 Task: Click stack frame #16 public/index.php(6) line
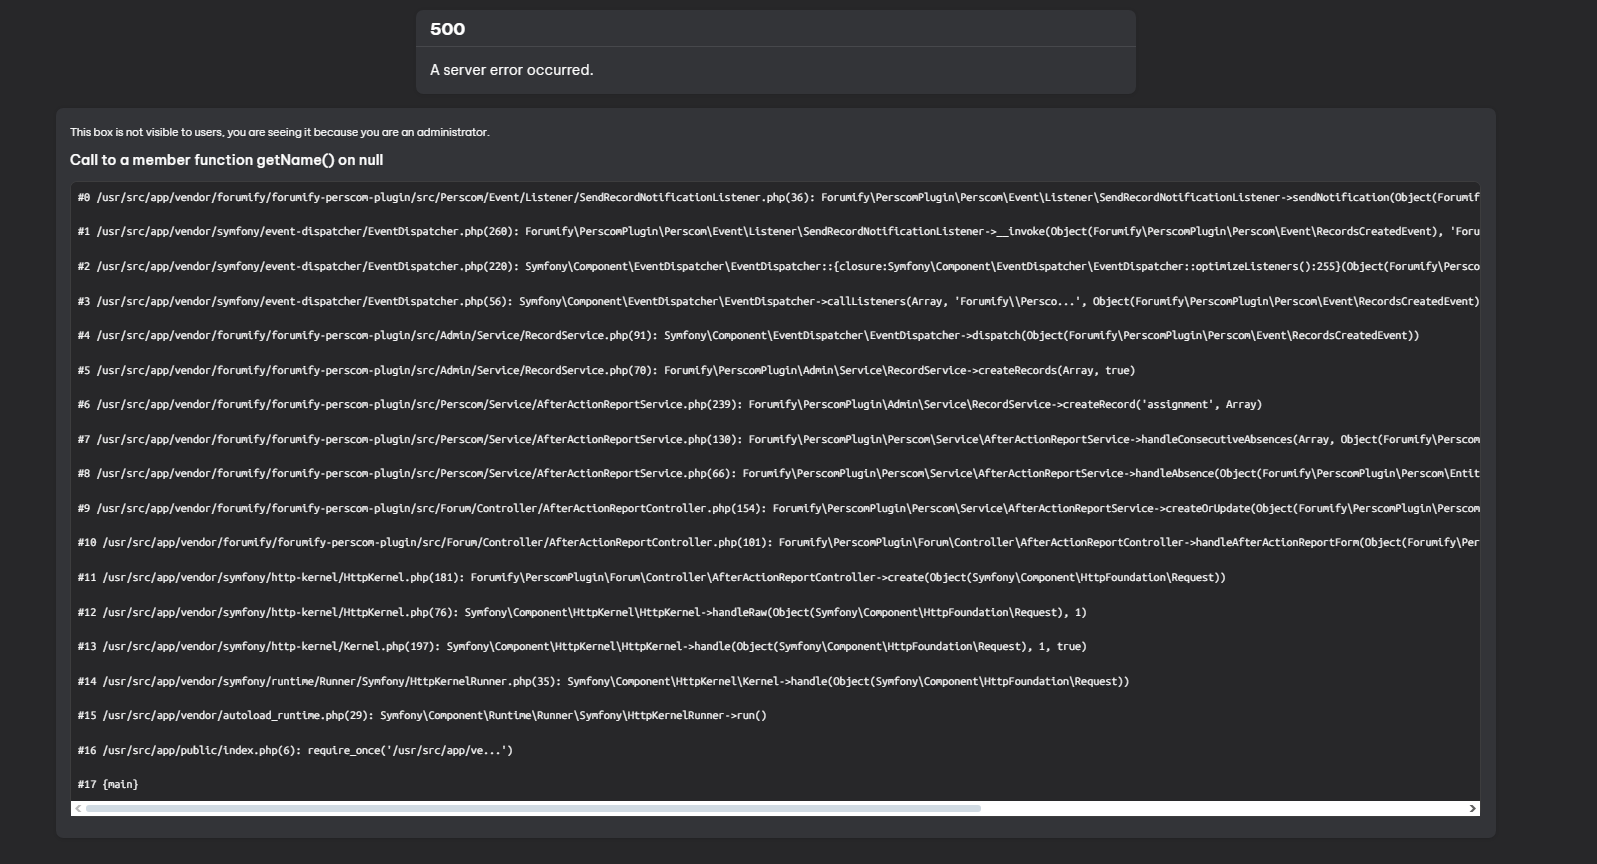[x=294, y=750]
